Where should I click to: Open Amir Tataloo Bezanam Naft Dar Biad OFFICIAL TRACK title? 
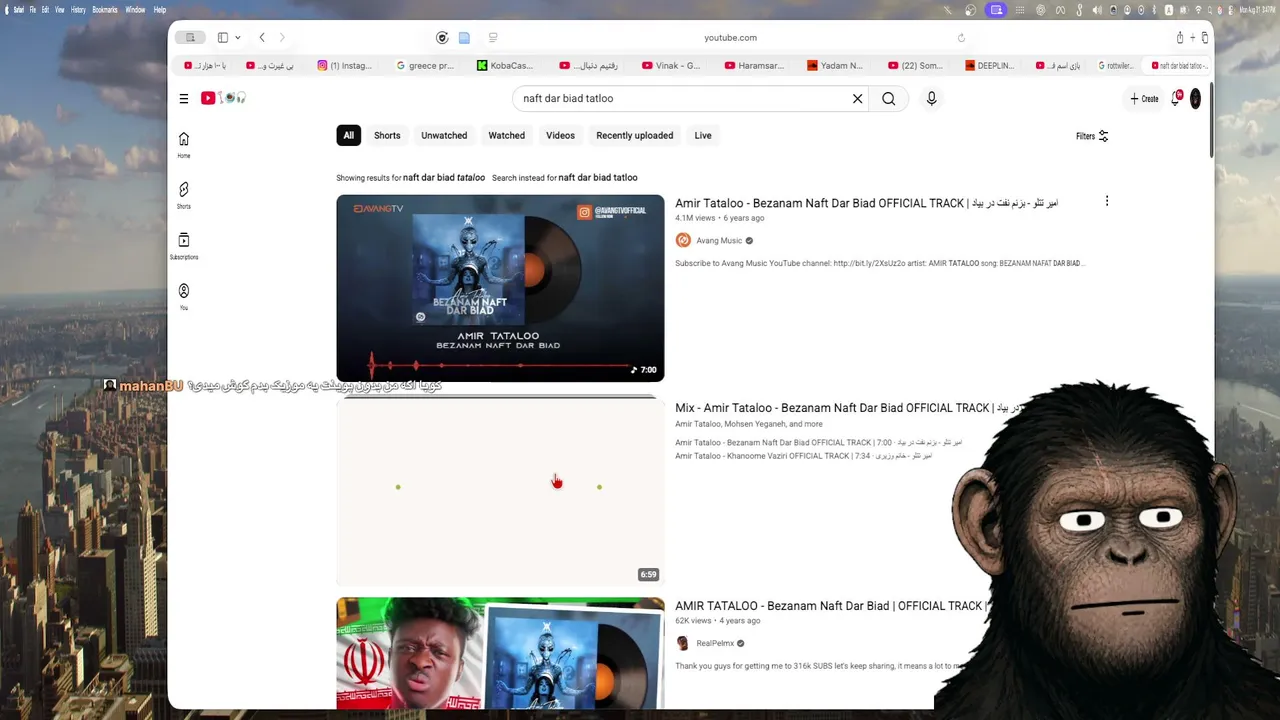point(866,203)
